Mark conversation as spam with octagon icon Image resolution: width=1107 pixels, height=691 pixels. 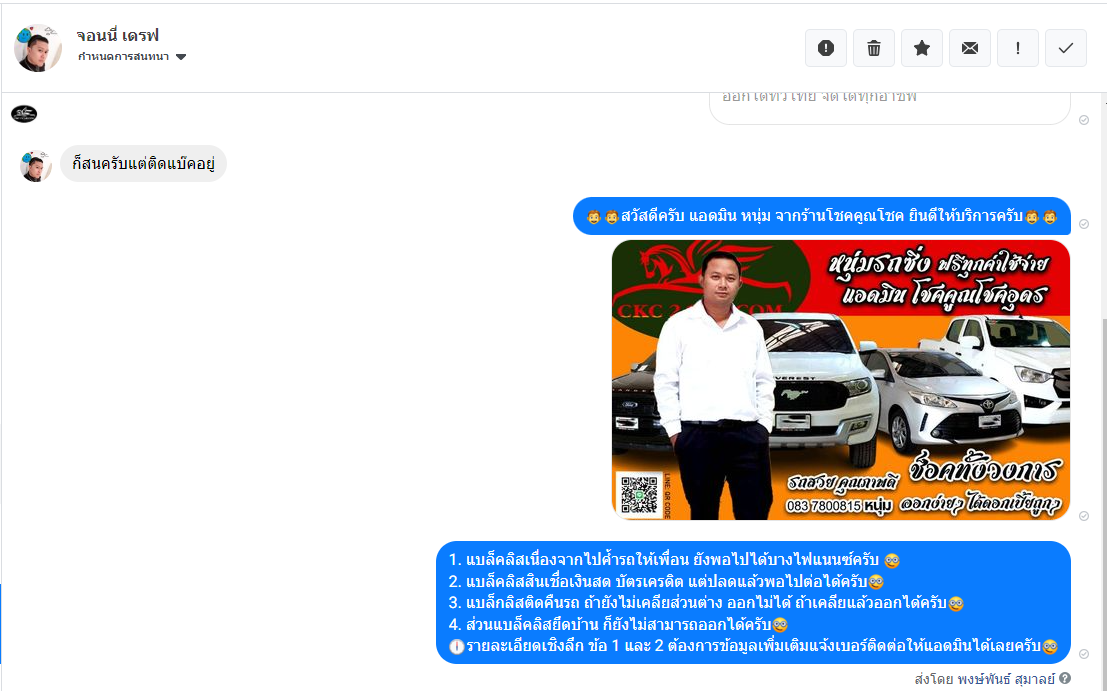(x=825, y=48)
